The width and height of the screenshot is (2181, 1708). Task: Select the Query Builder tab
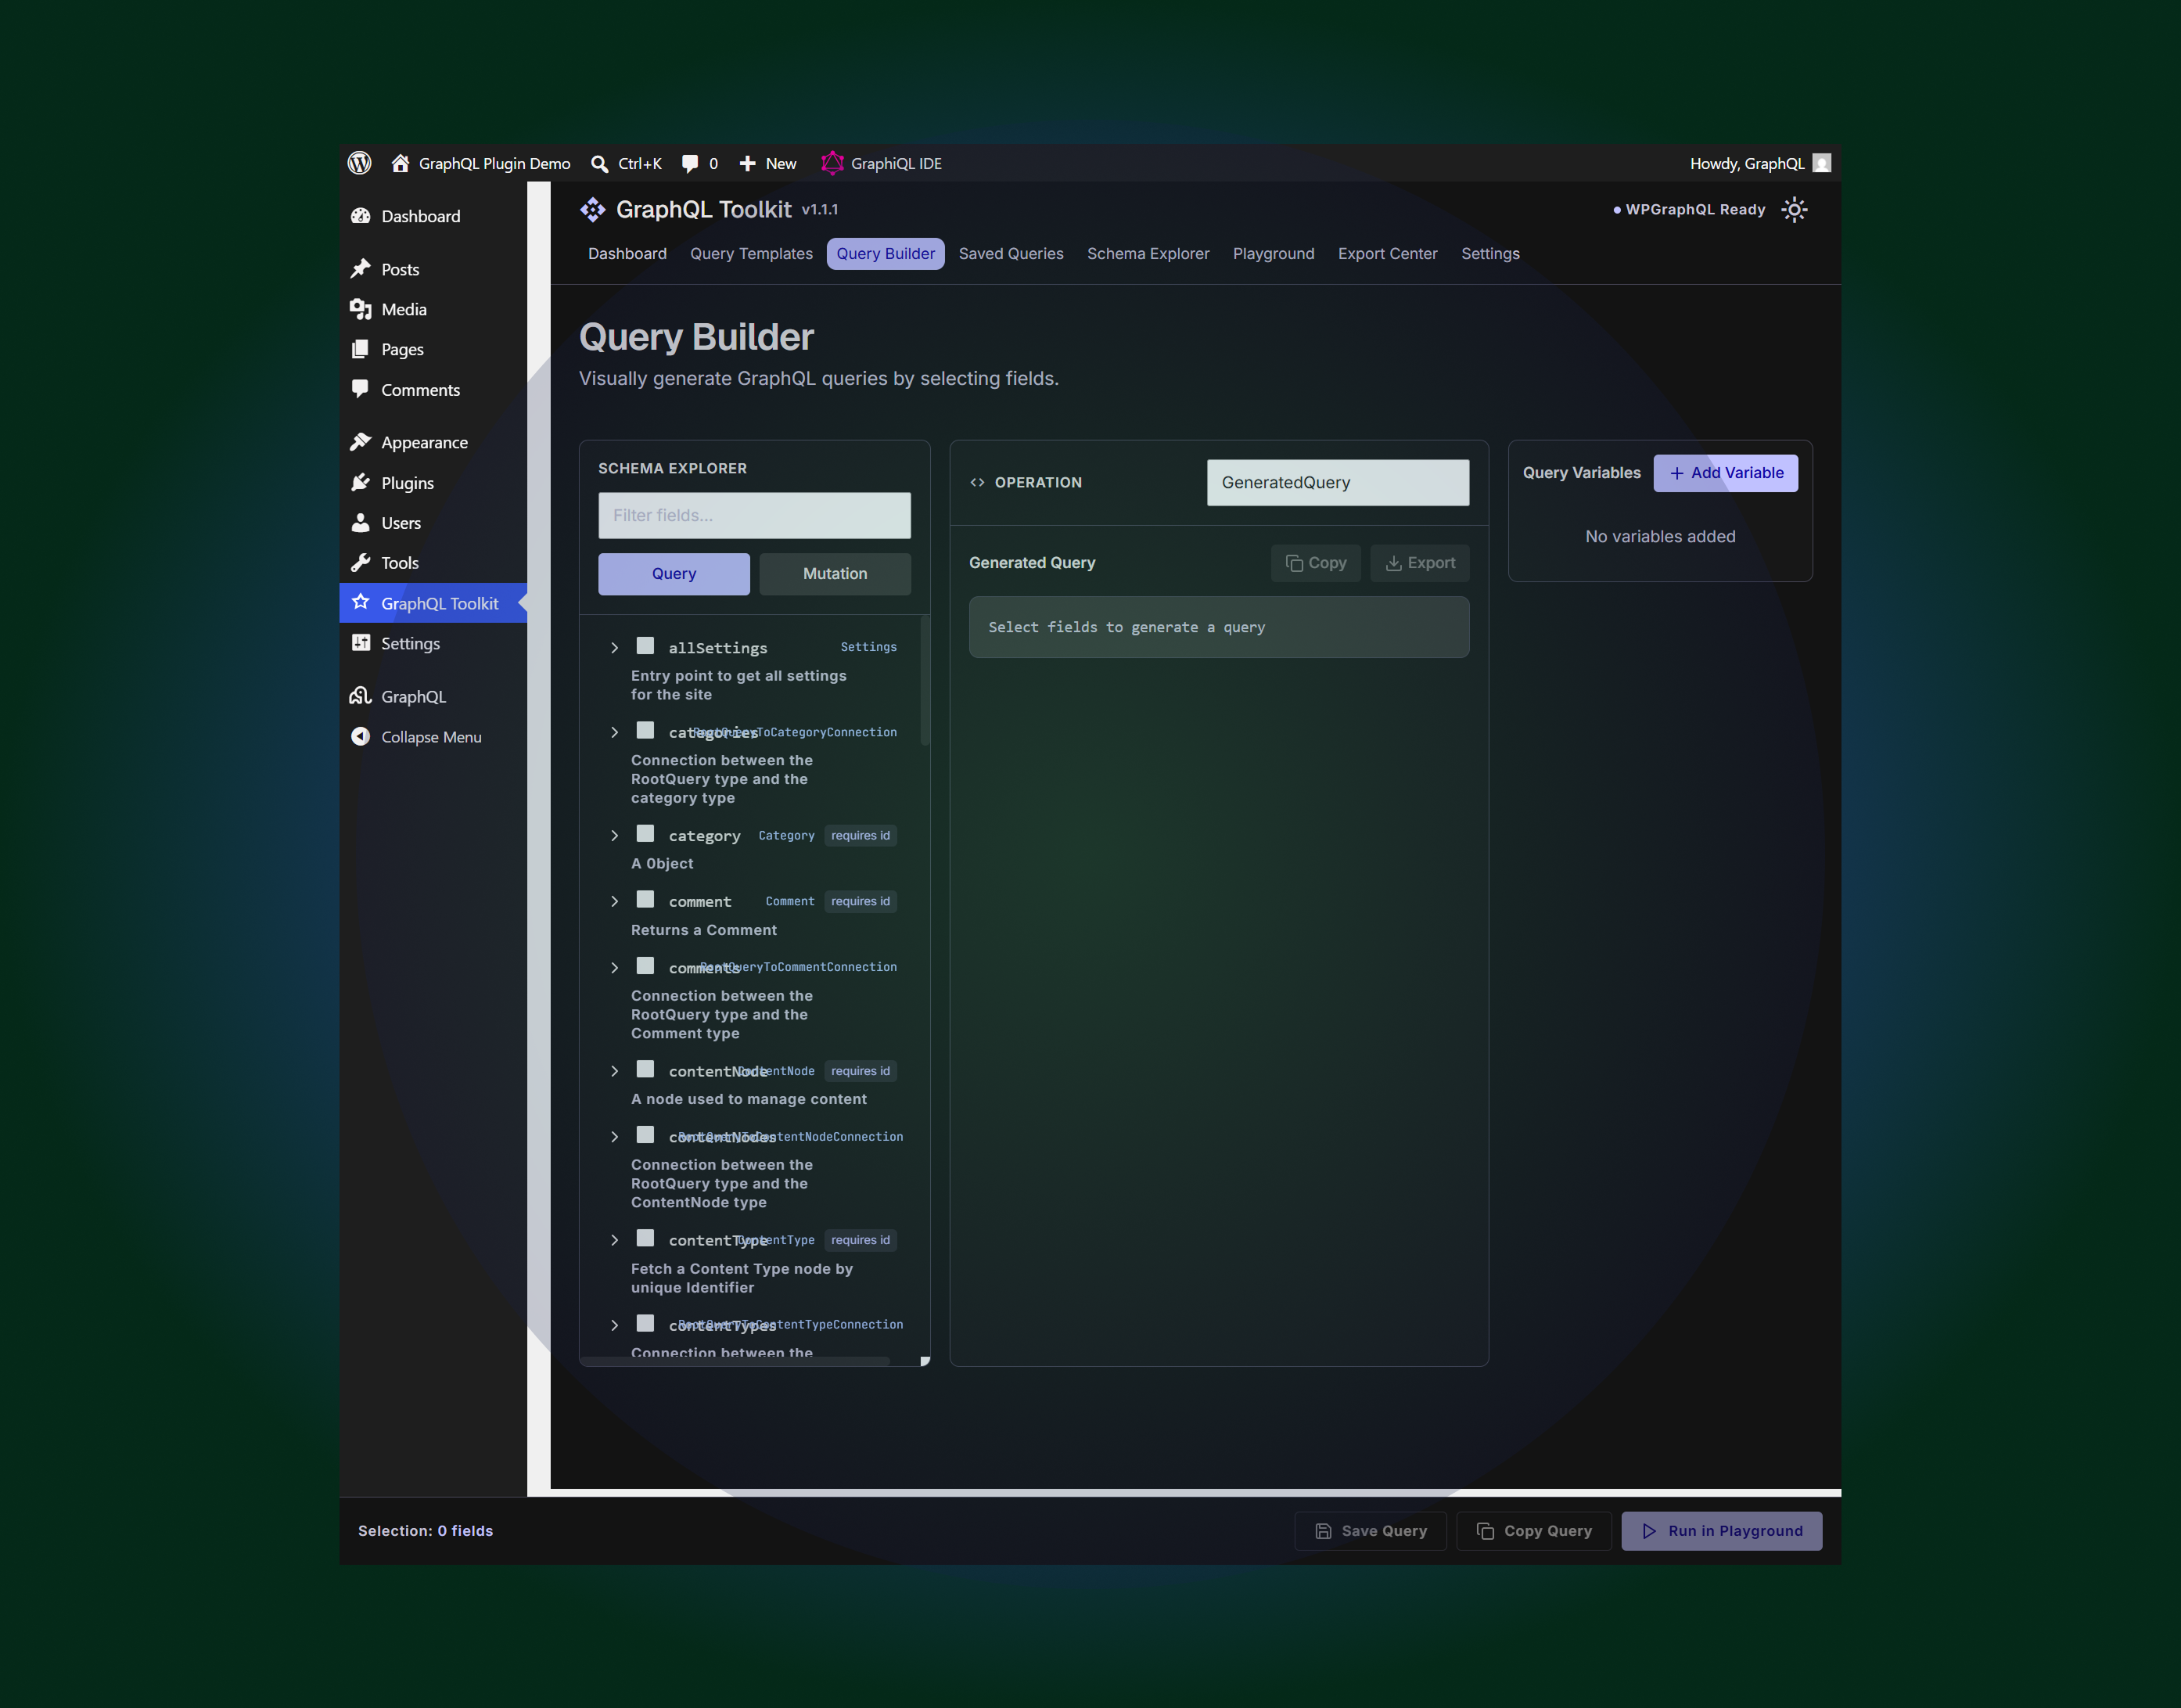[885, 254]
